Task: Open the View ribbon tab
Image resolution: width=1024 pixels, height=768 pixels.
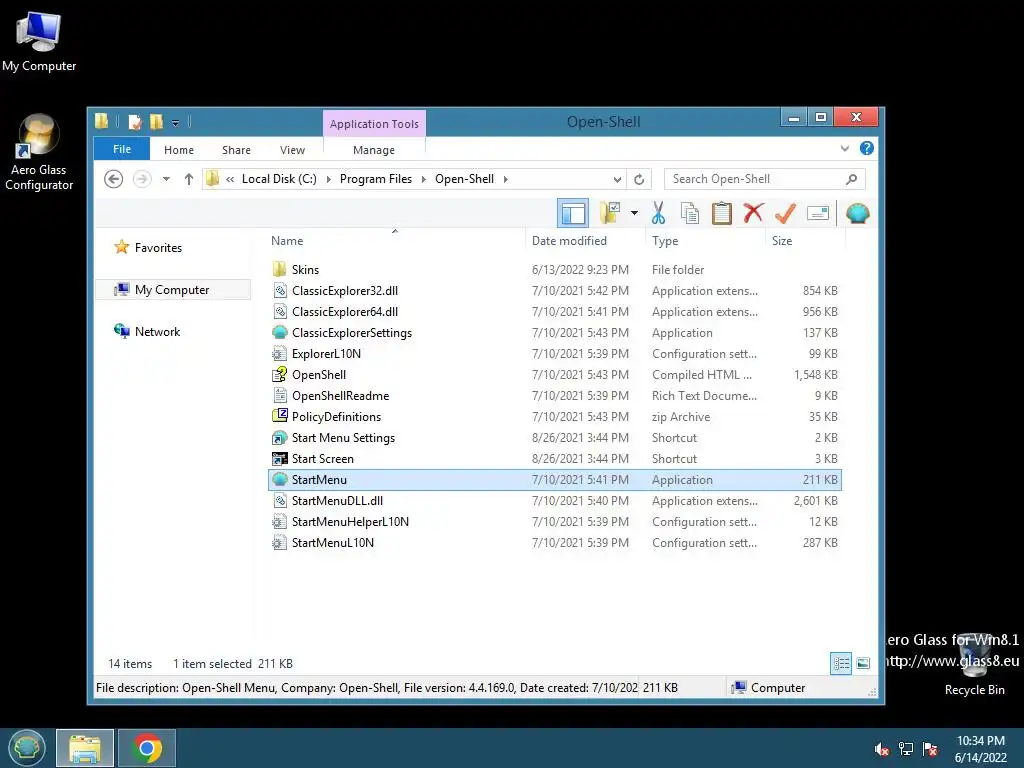Action: [293, 150]
